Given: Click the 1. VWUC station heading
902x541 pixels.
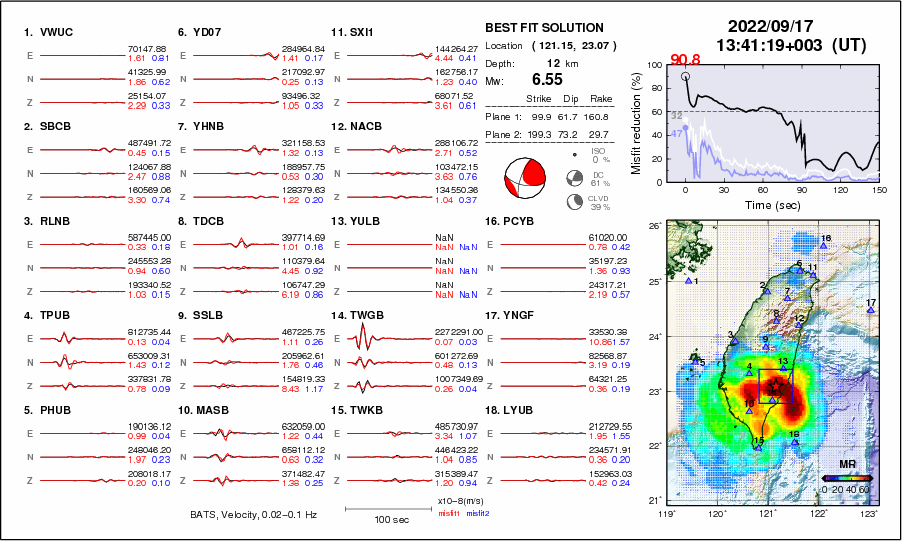Looking at the screenshot, I should coord(49,32).
